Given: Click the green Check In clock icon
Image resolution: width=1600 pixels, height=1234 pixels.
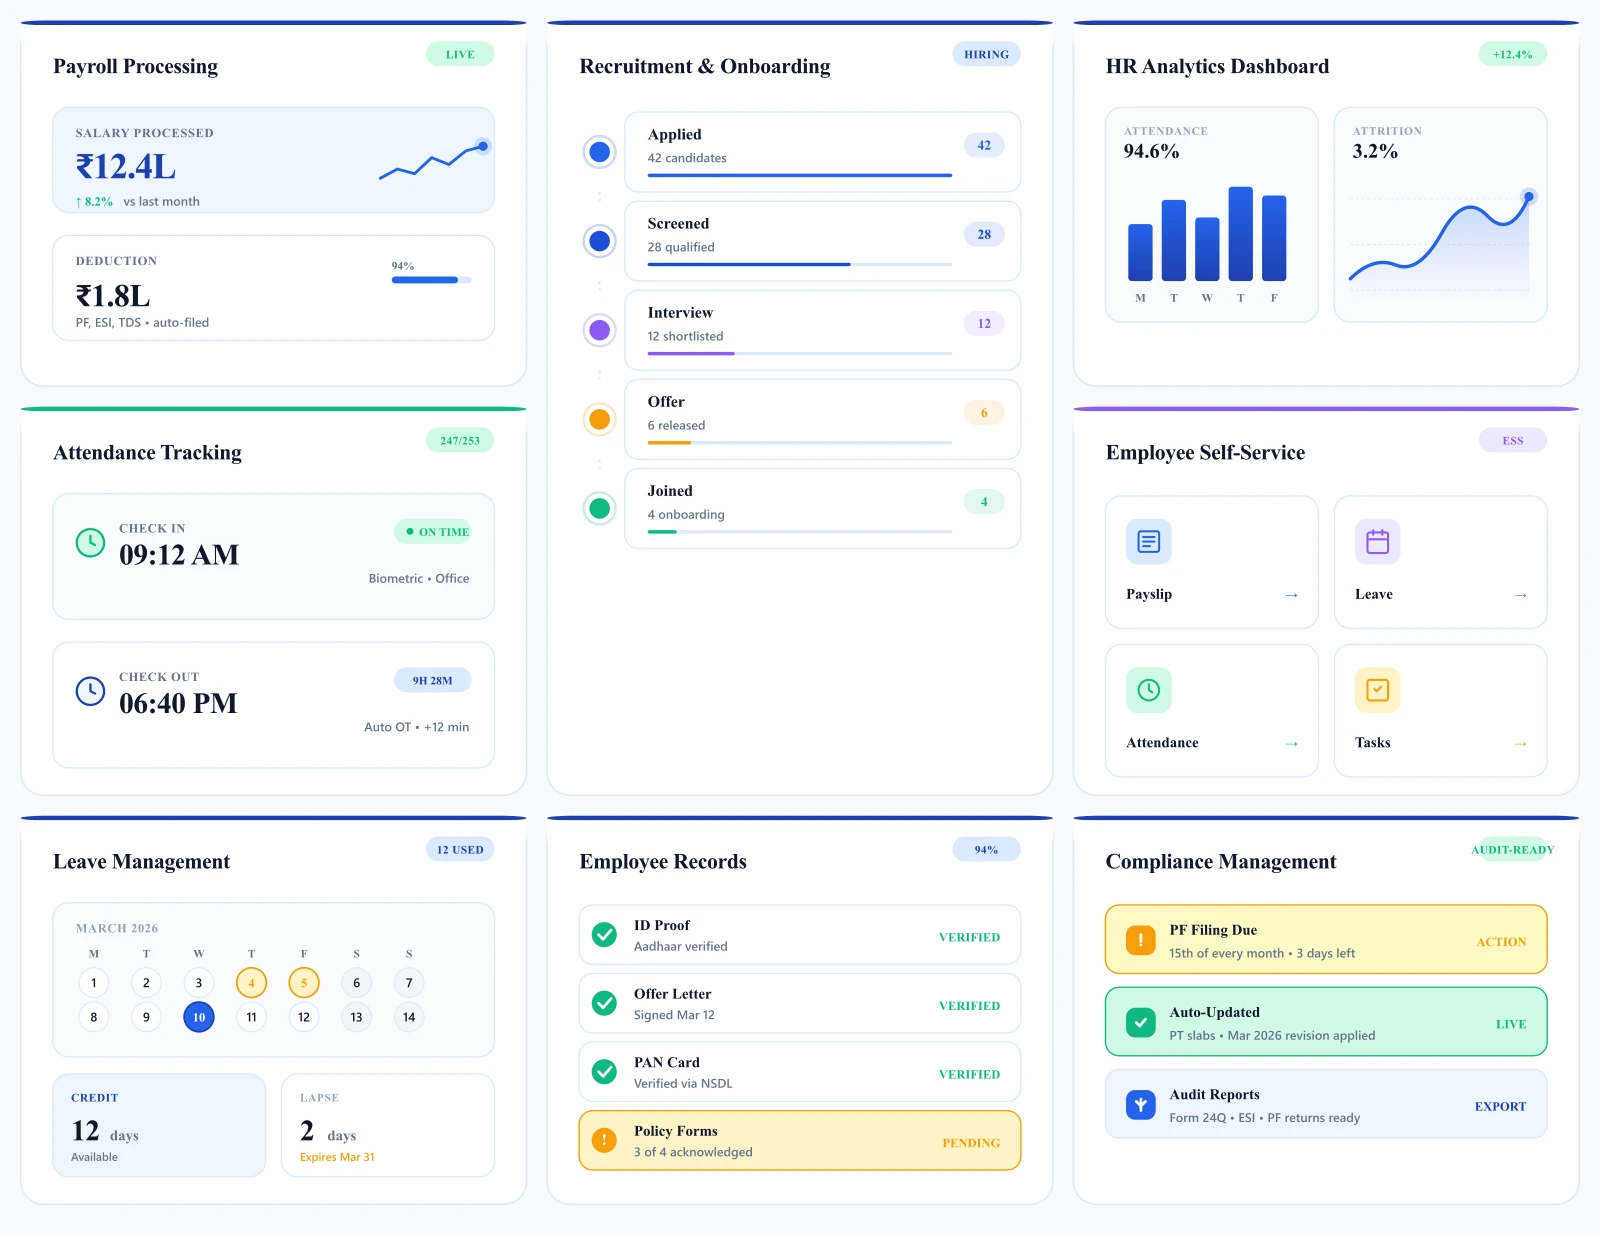Looking at the screenshot, I should click(90, 543).
